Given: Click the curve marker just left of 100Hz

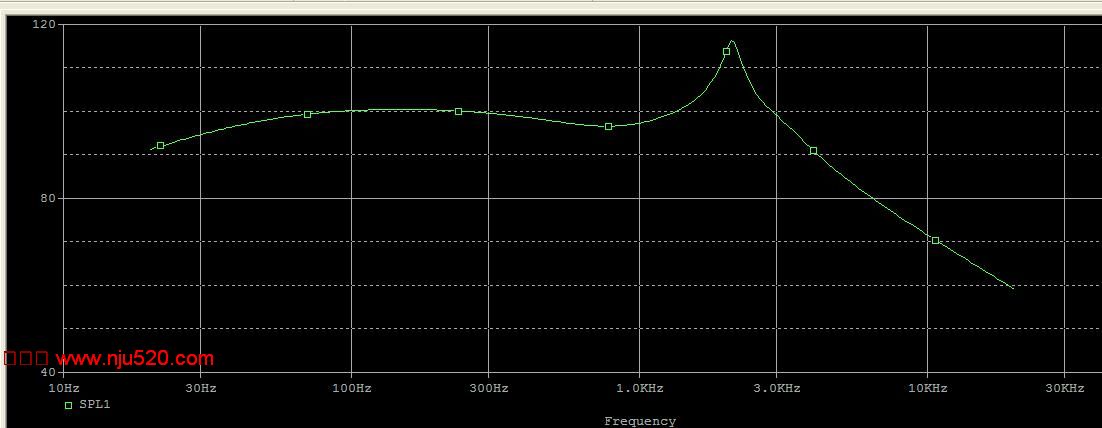Looking at the screenshot, I should 308,114.
